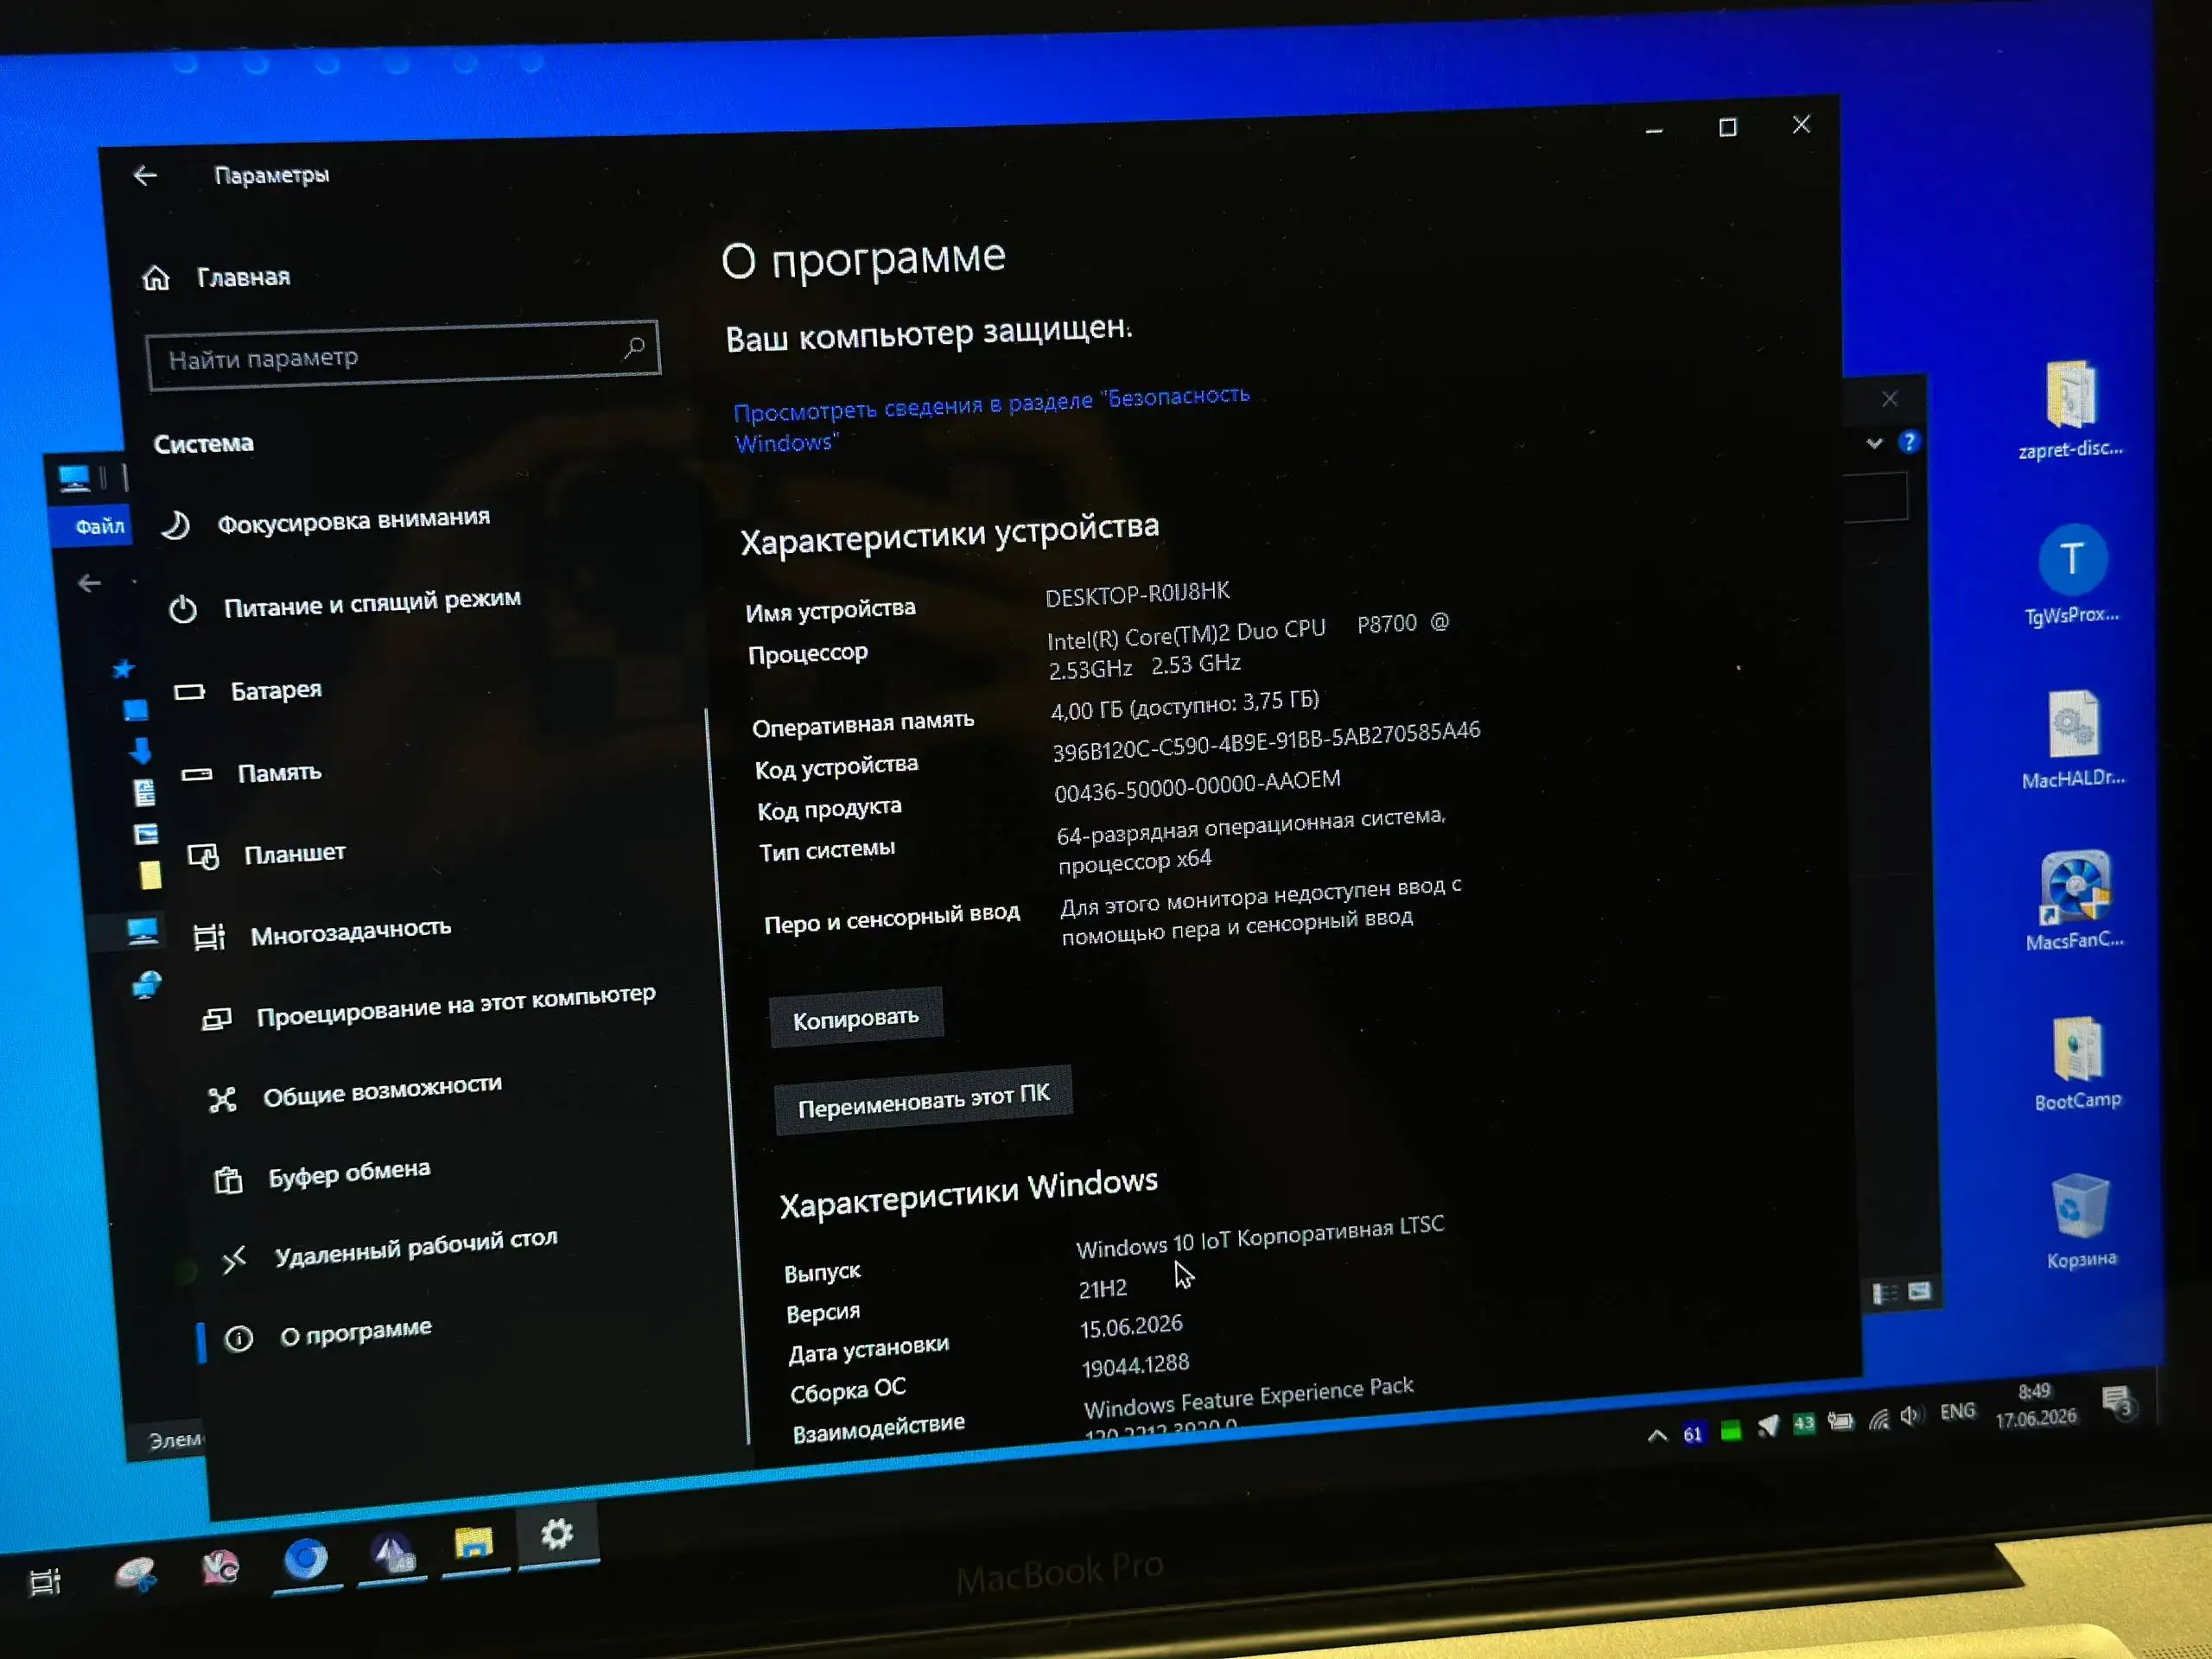Open Explorer help question-mark icon
The height and width of the screenshot is (1659, 2212).
[x=1908, y=441]
